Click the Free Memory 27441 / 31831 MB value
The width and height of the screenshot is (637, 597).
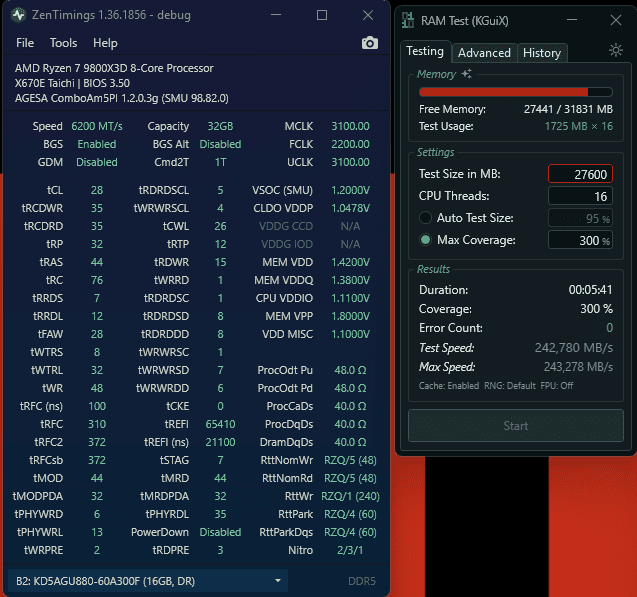568,109
